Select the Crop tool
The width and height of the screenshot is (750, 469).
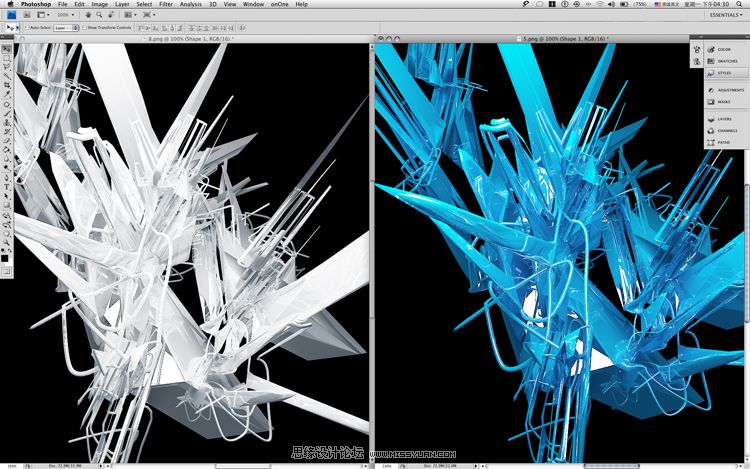(x=6, y=86)
